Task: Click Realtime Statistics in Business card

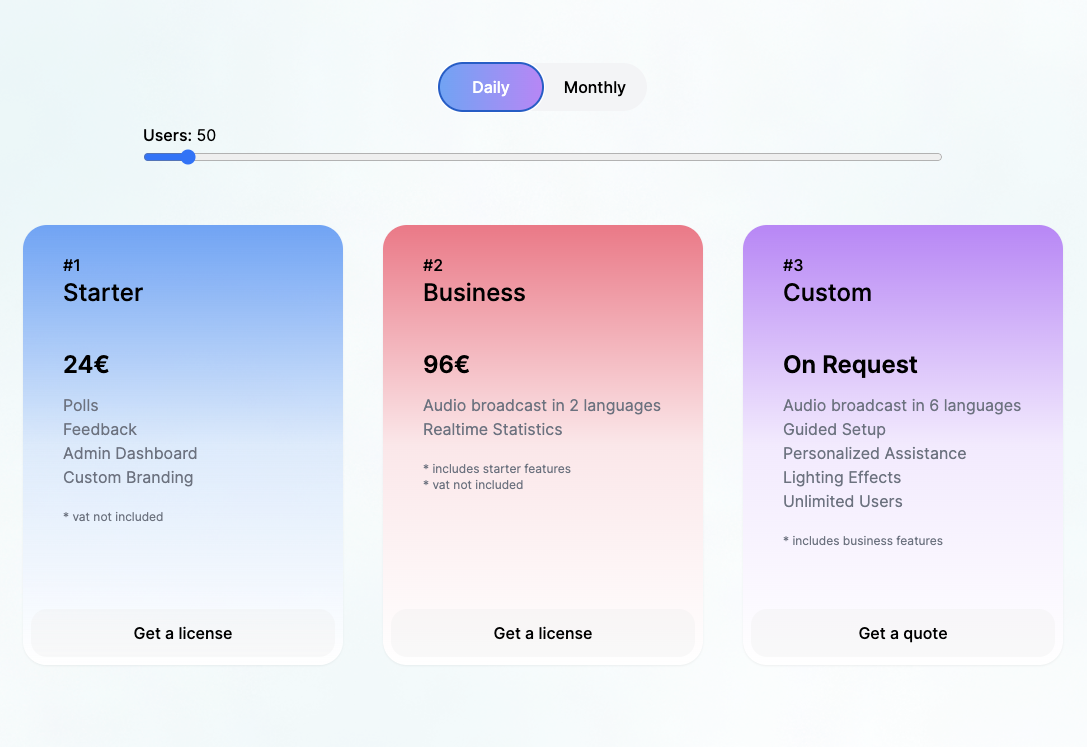Action: click(493, 429)
